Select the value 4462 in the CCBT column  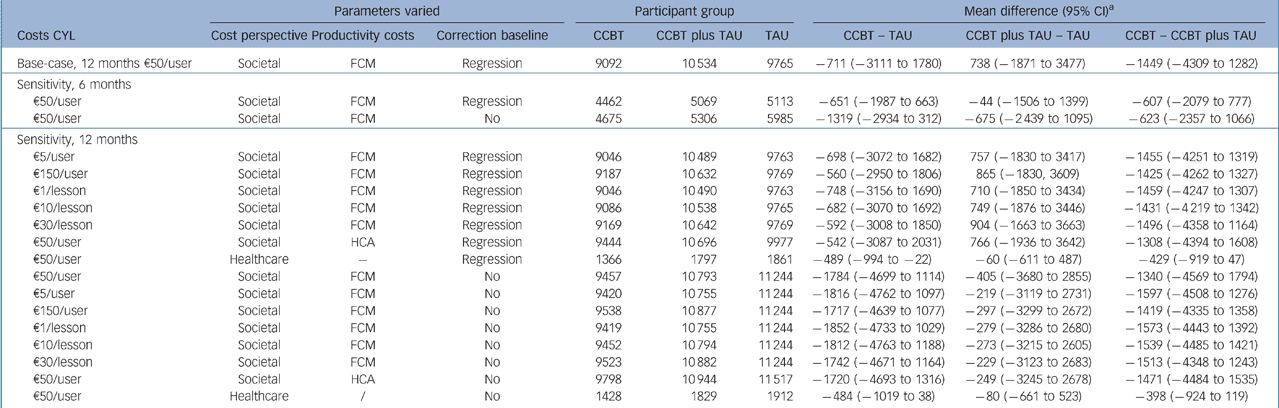(612, 101)
